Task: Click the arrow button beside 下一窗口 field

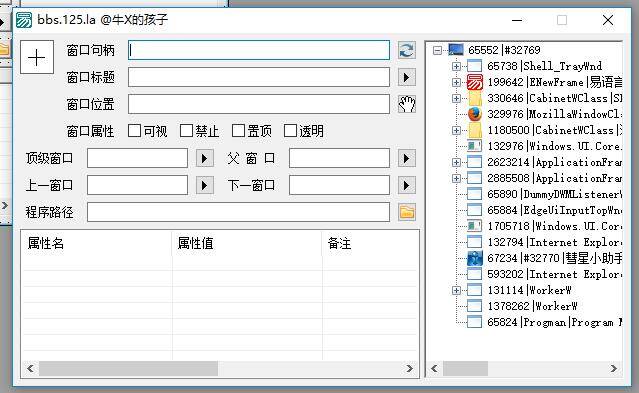Action: (x=407, y=185)
